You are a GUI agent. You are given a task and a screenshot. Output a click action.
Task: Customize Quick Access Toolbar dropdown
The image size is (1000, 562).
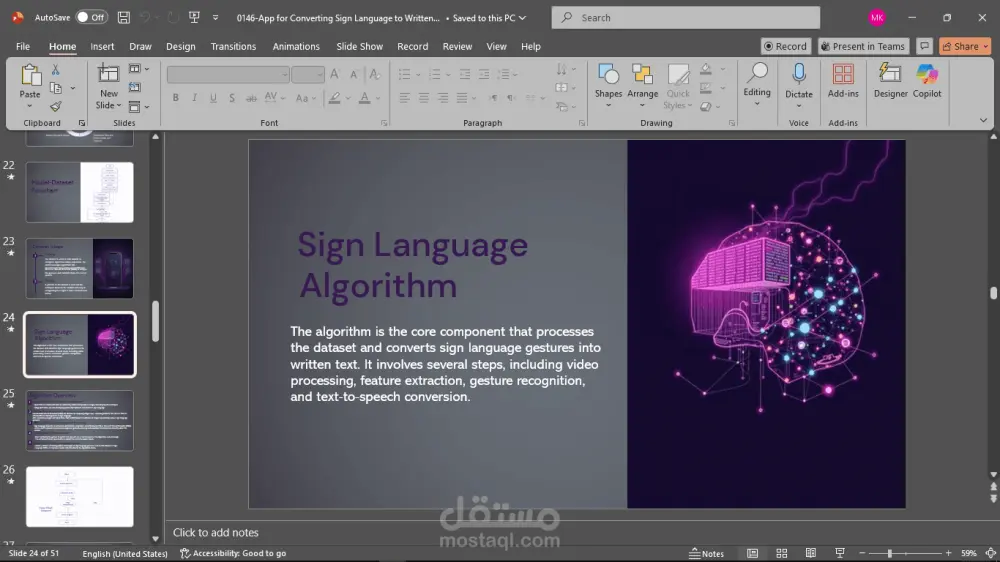pyautogui.click(x=216, y=18)
